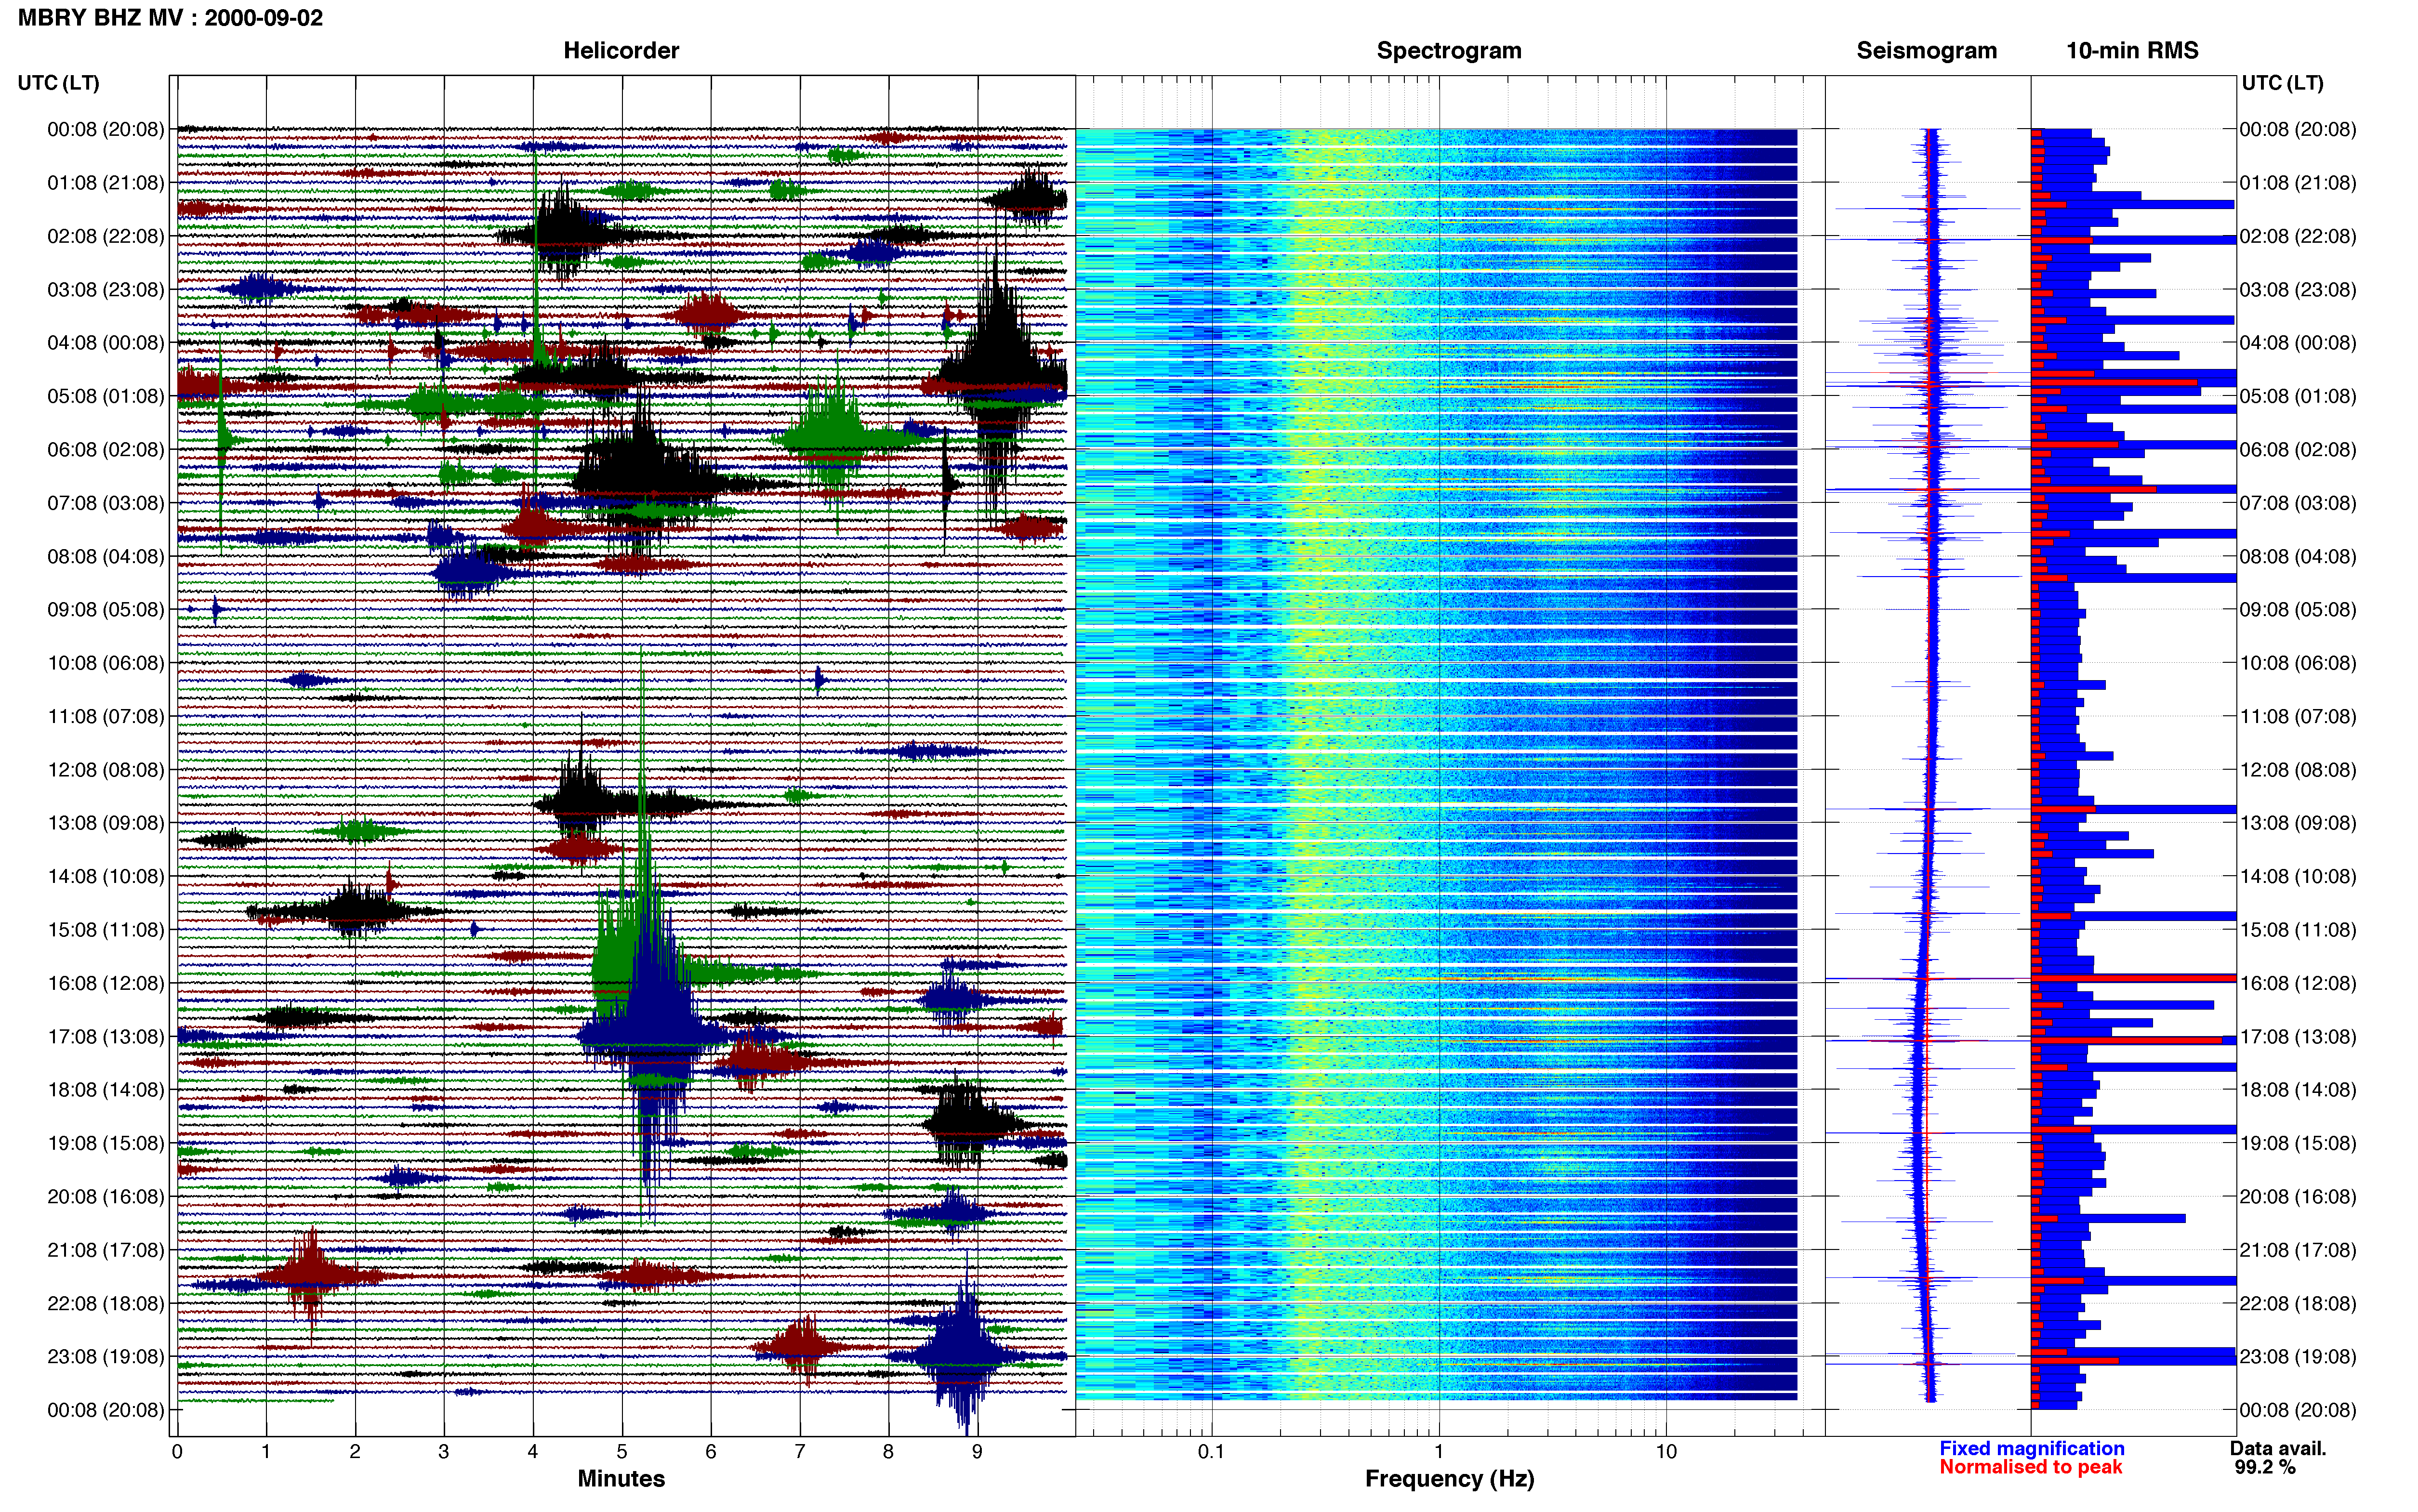Click Helicorder time label 02:08 (22:08)
Viewport: 2418px width, 1512px height.
tap(106, 236)
